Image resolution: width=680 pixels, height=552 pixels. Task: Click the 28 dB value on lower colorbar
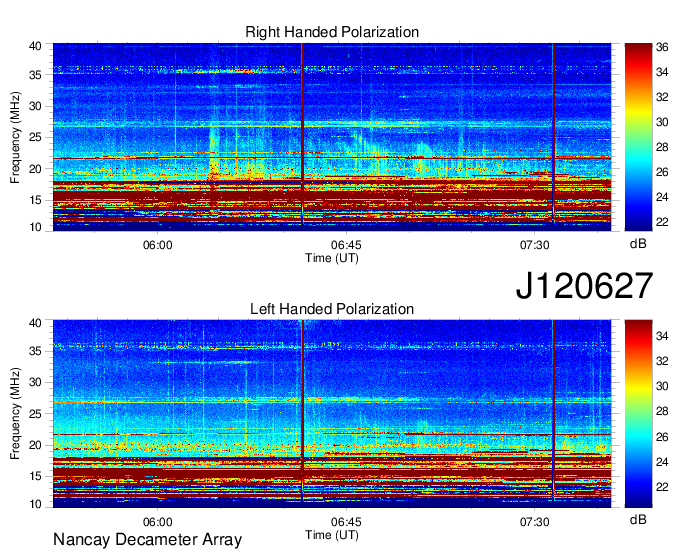click(x=662, y=412)
